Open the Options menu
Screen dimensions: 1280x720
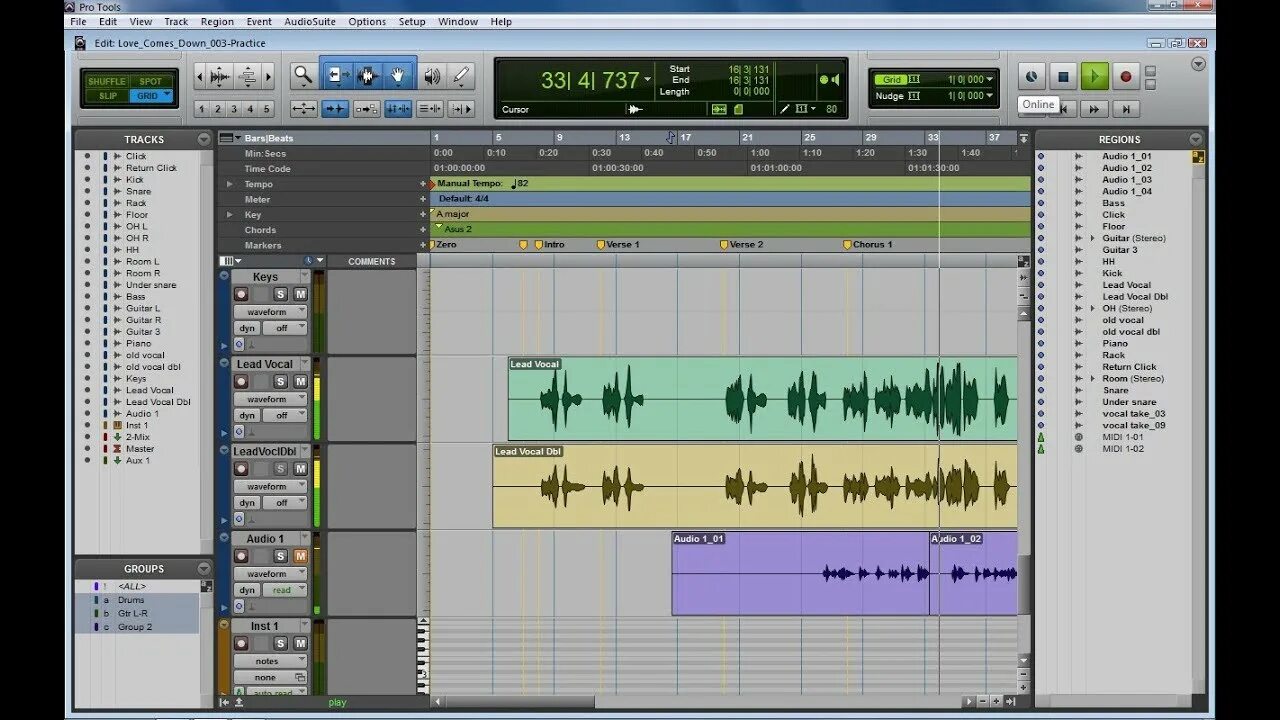click(367, 21)
